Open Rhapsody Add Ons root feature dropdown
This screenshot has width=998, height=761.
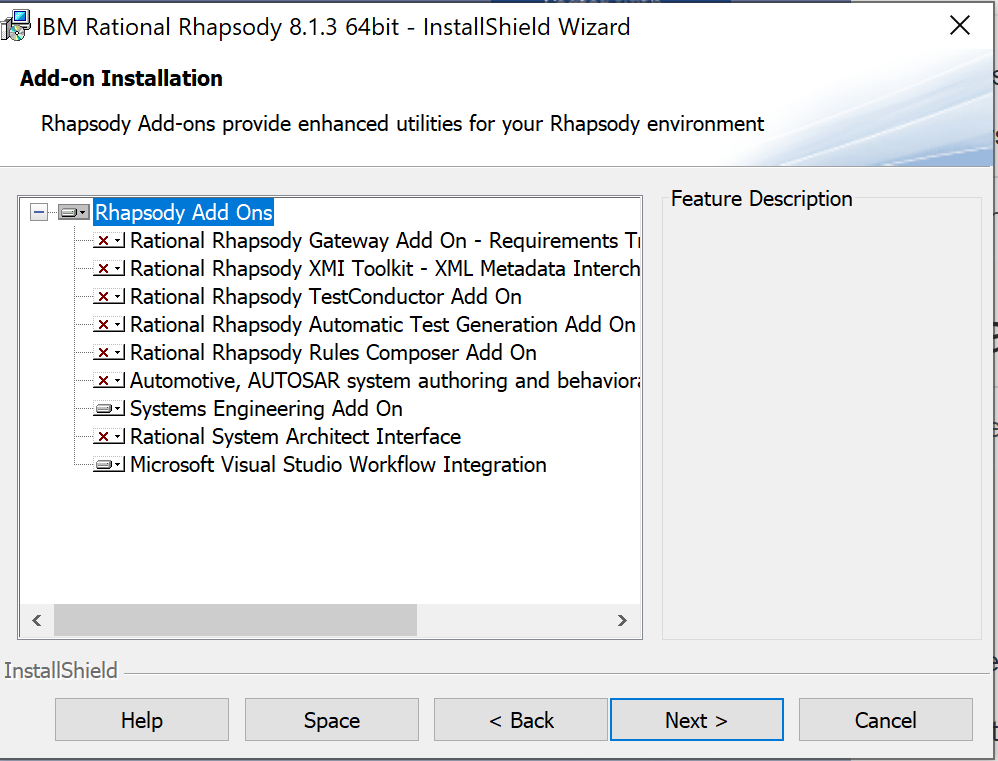pyautogui.click(x=74, y=213)
